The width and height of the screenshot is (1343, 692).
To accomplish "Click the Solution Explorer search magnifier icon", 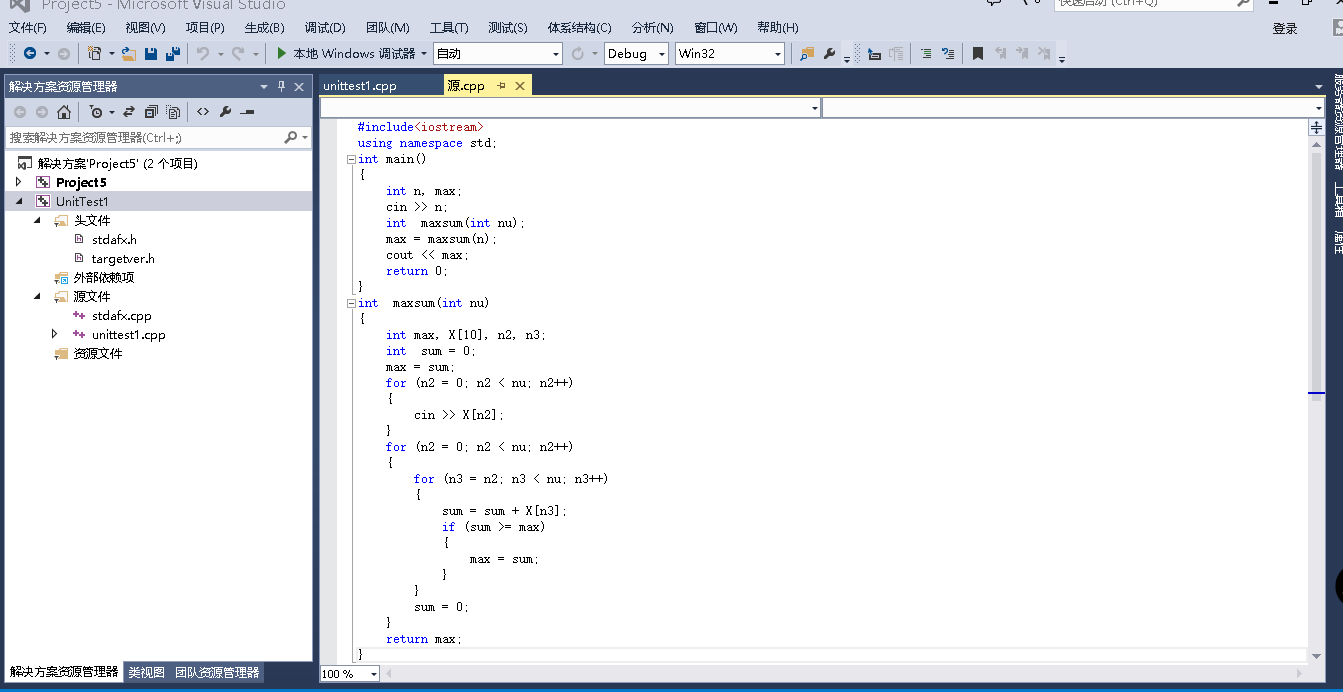I will 291,137.
